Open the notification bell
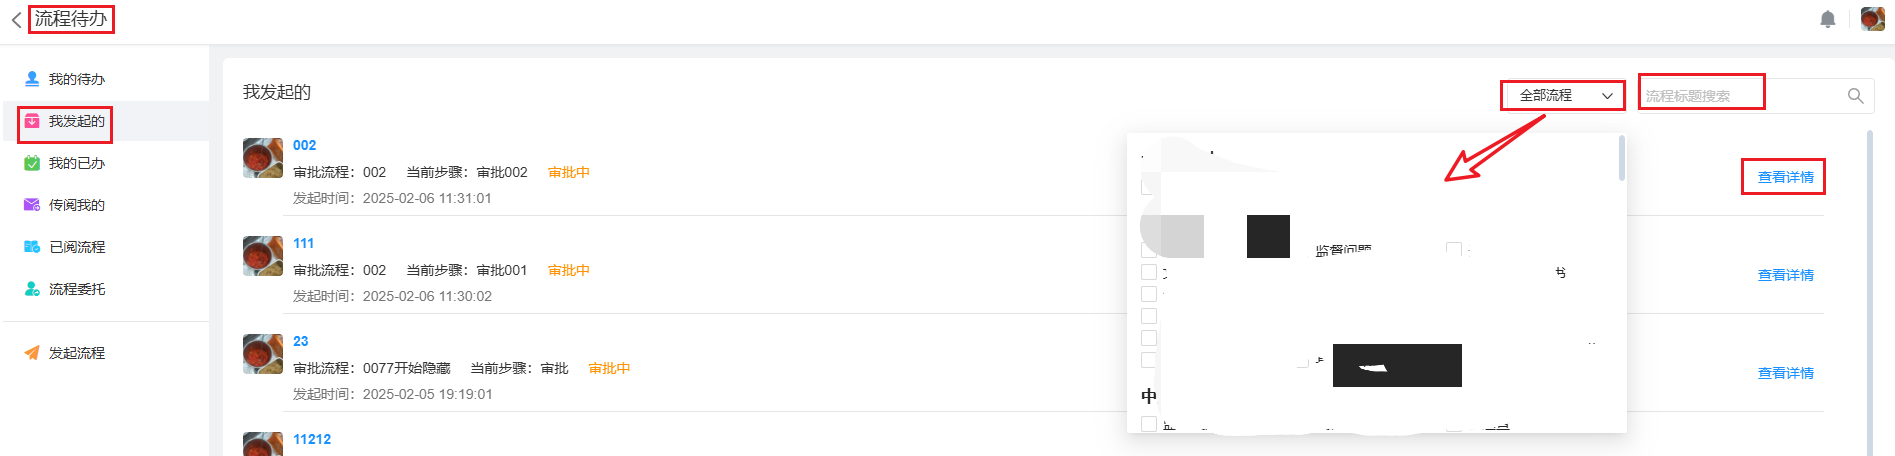The width and height of the screenshot is (1895, 456). coord(1827,20)
